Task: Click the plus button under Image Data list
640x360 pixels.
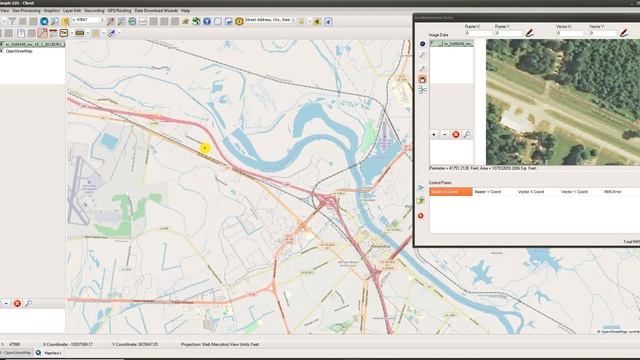Action: (x=434, y=134)
